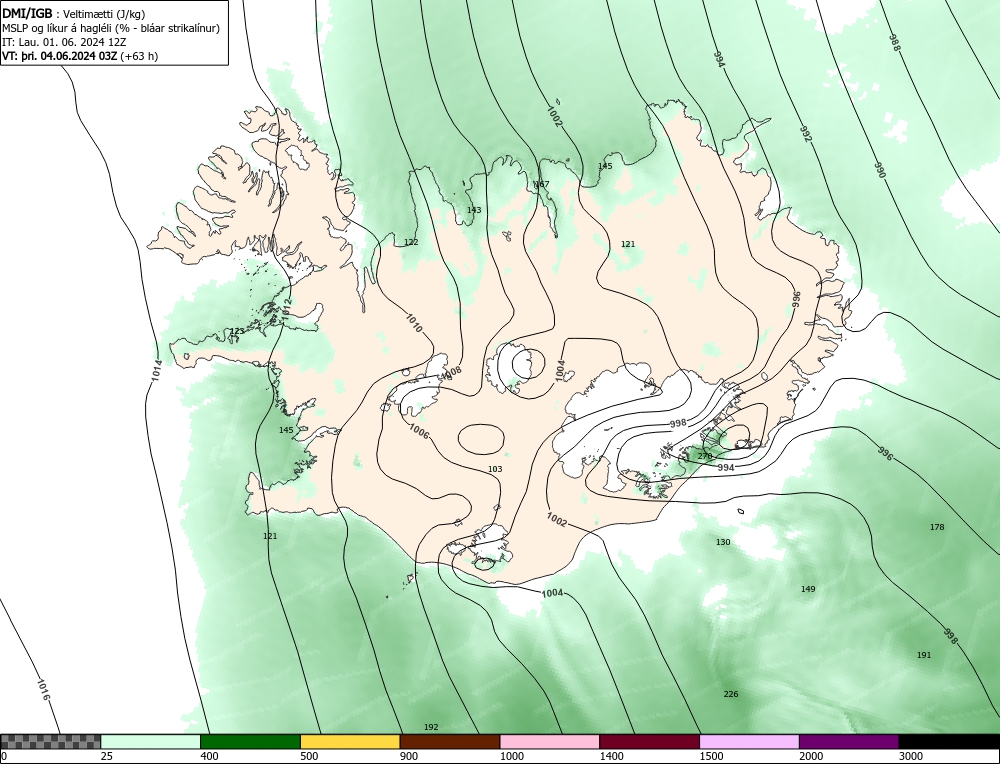Click the CAPE value 192
Viewport: 1000px width, 764px height.
[431, 727]
